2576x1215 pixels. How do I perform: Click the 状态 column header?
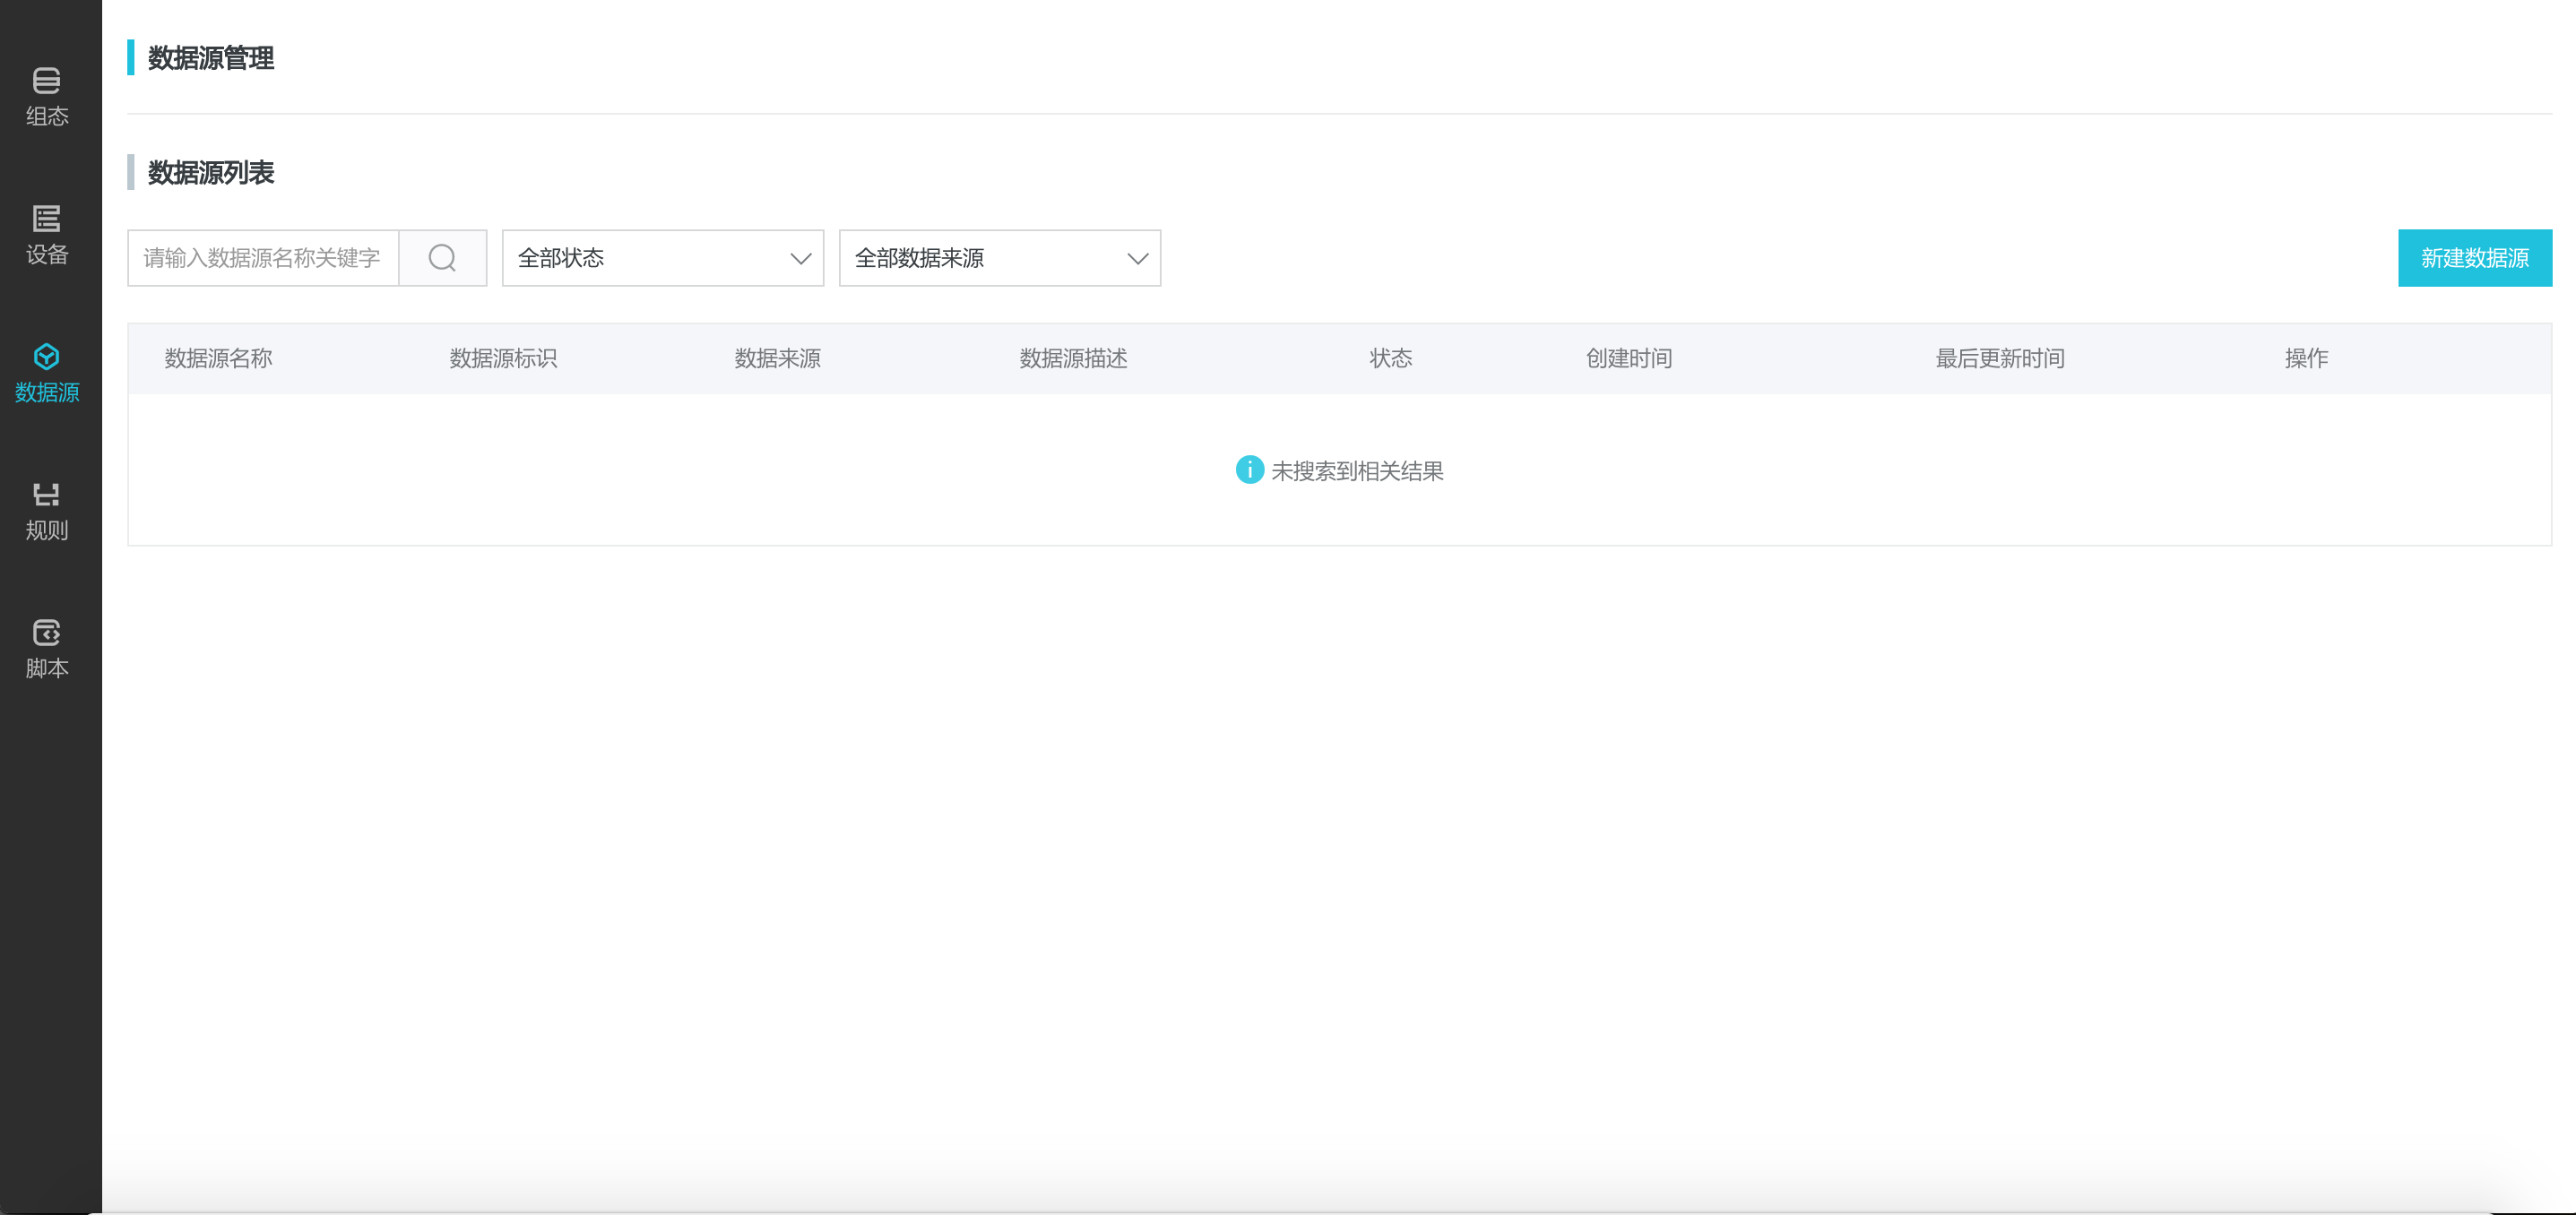1390,358
